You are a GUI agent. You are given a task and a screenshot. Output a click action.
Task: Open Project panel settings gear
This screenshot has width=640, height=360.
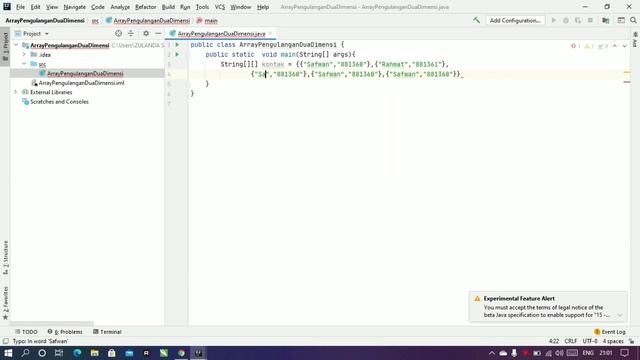click(146, 33)
